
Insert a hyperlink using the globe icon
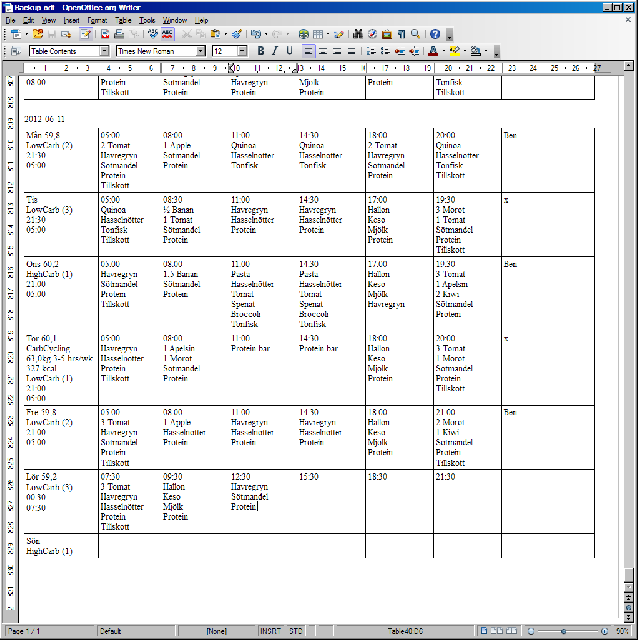(x=303, y=34)
